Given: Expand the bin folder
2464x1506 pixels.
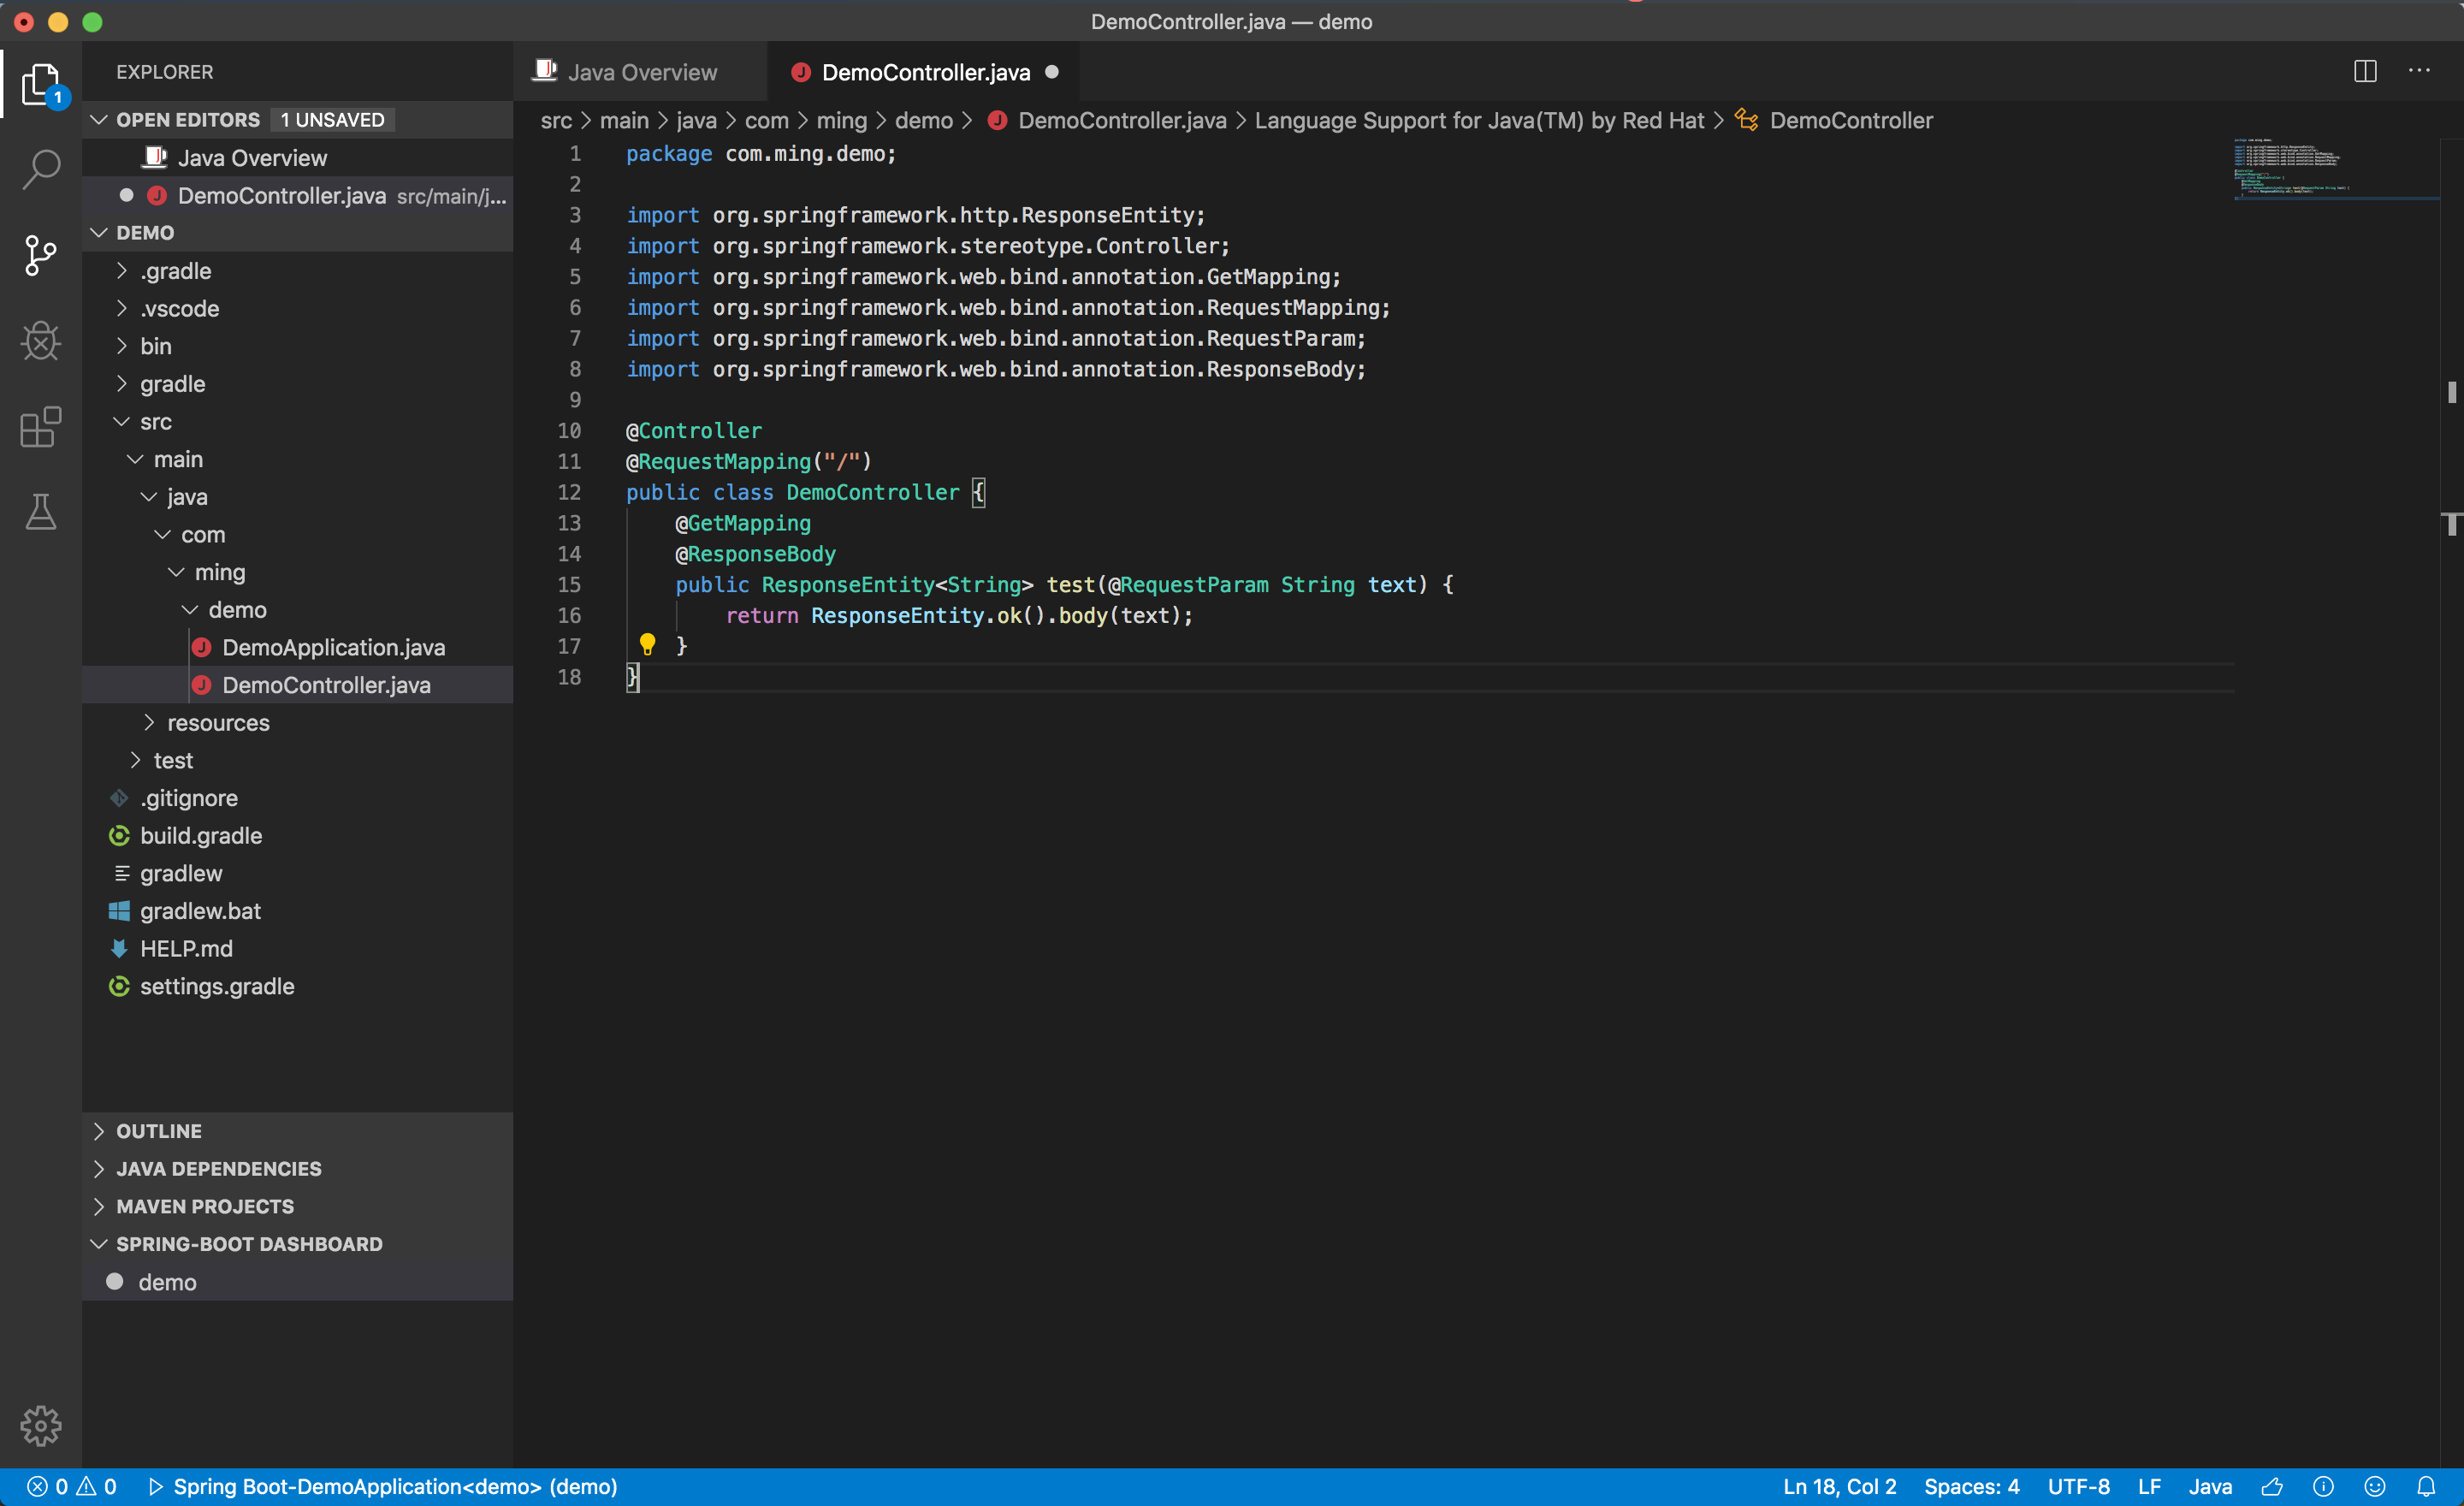Looking at the screenshot, I should click(x=122, y=346).
